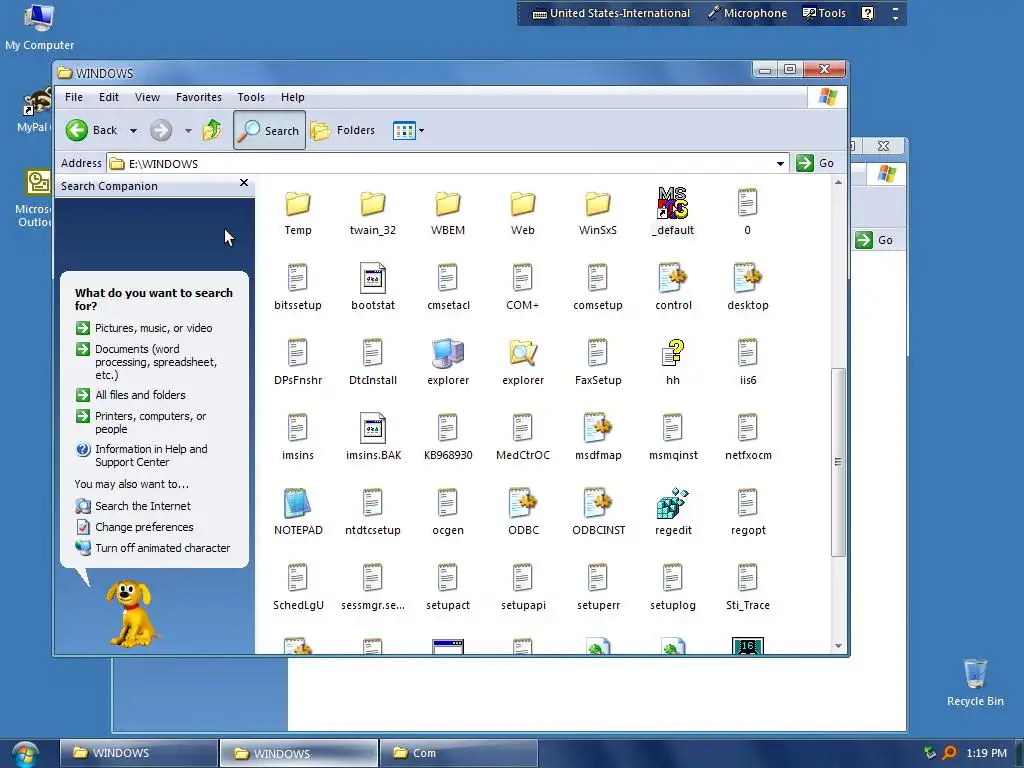Switch to first WINDOWS taskbar button
The height and width of the screenshot is (768, 1024).
[138, 753]
